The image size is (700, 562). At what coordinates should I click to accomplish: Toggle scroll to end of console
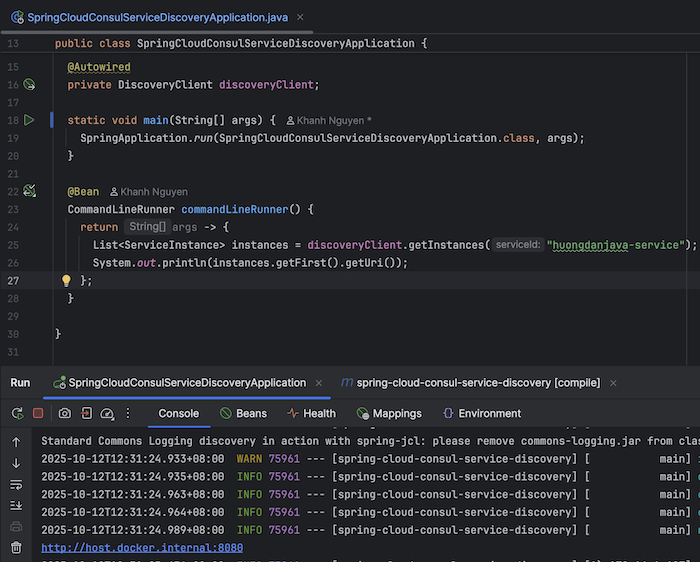pos(16,505)
